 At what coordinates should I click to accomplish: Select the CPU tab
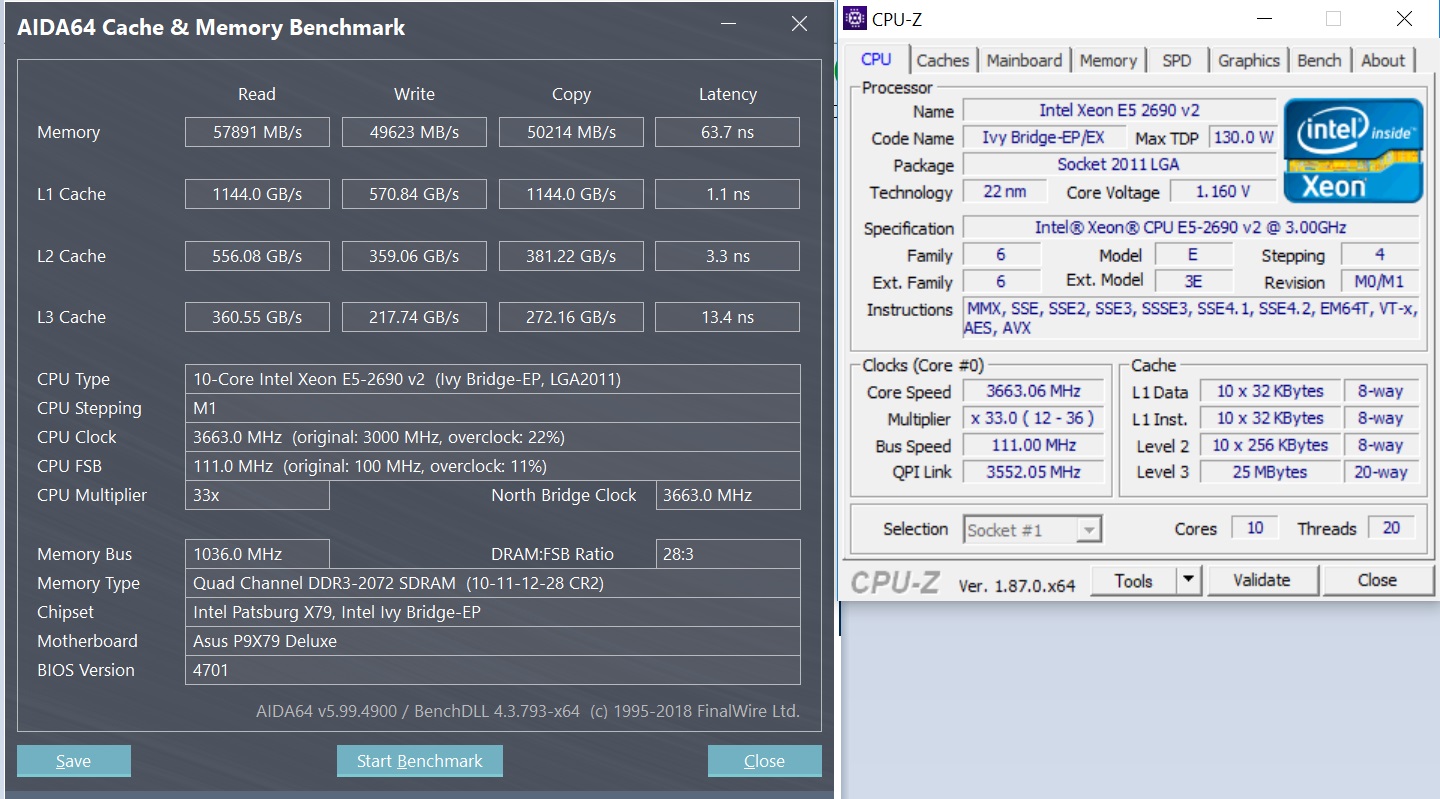pyautogui.click(x=876, y=59)
